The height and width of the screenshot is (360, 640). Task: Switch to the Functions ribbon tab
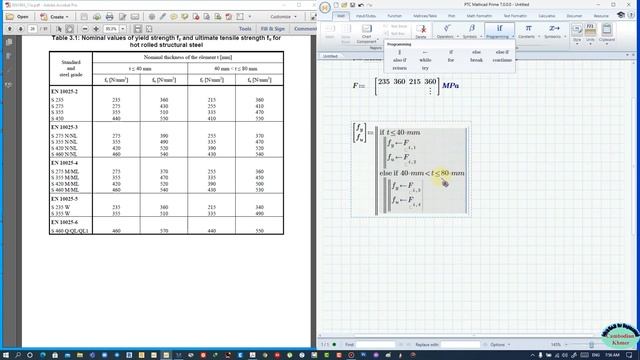pyautogui.click(x=394, y=16)
